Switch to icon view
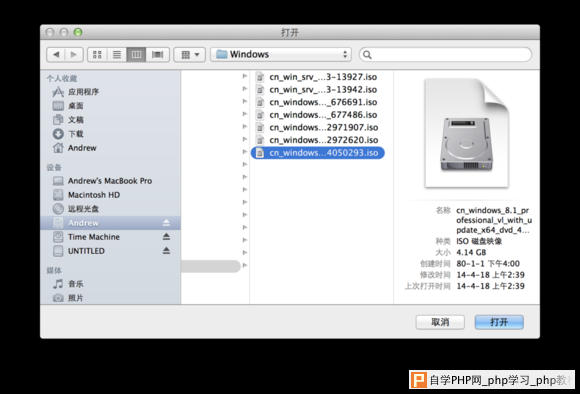The width and height of the screenshot is (580, 394). point(97,55)
